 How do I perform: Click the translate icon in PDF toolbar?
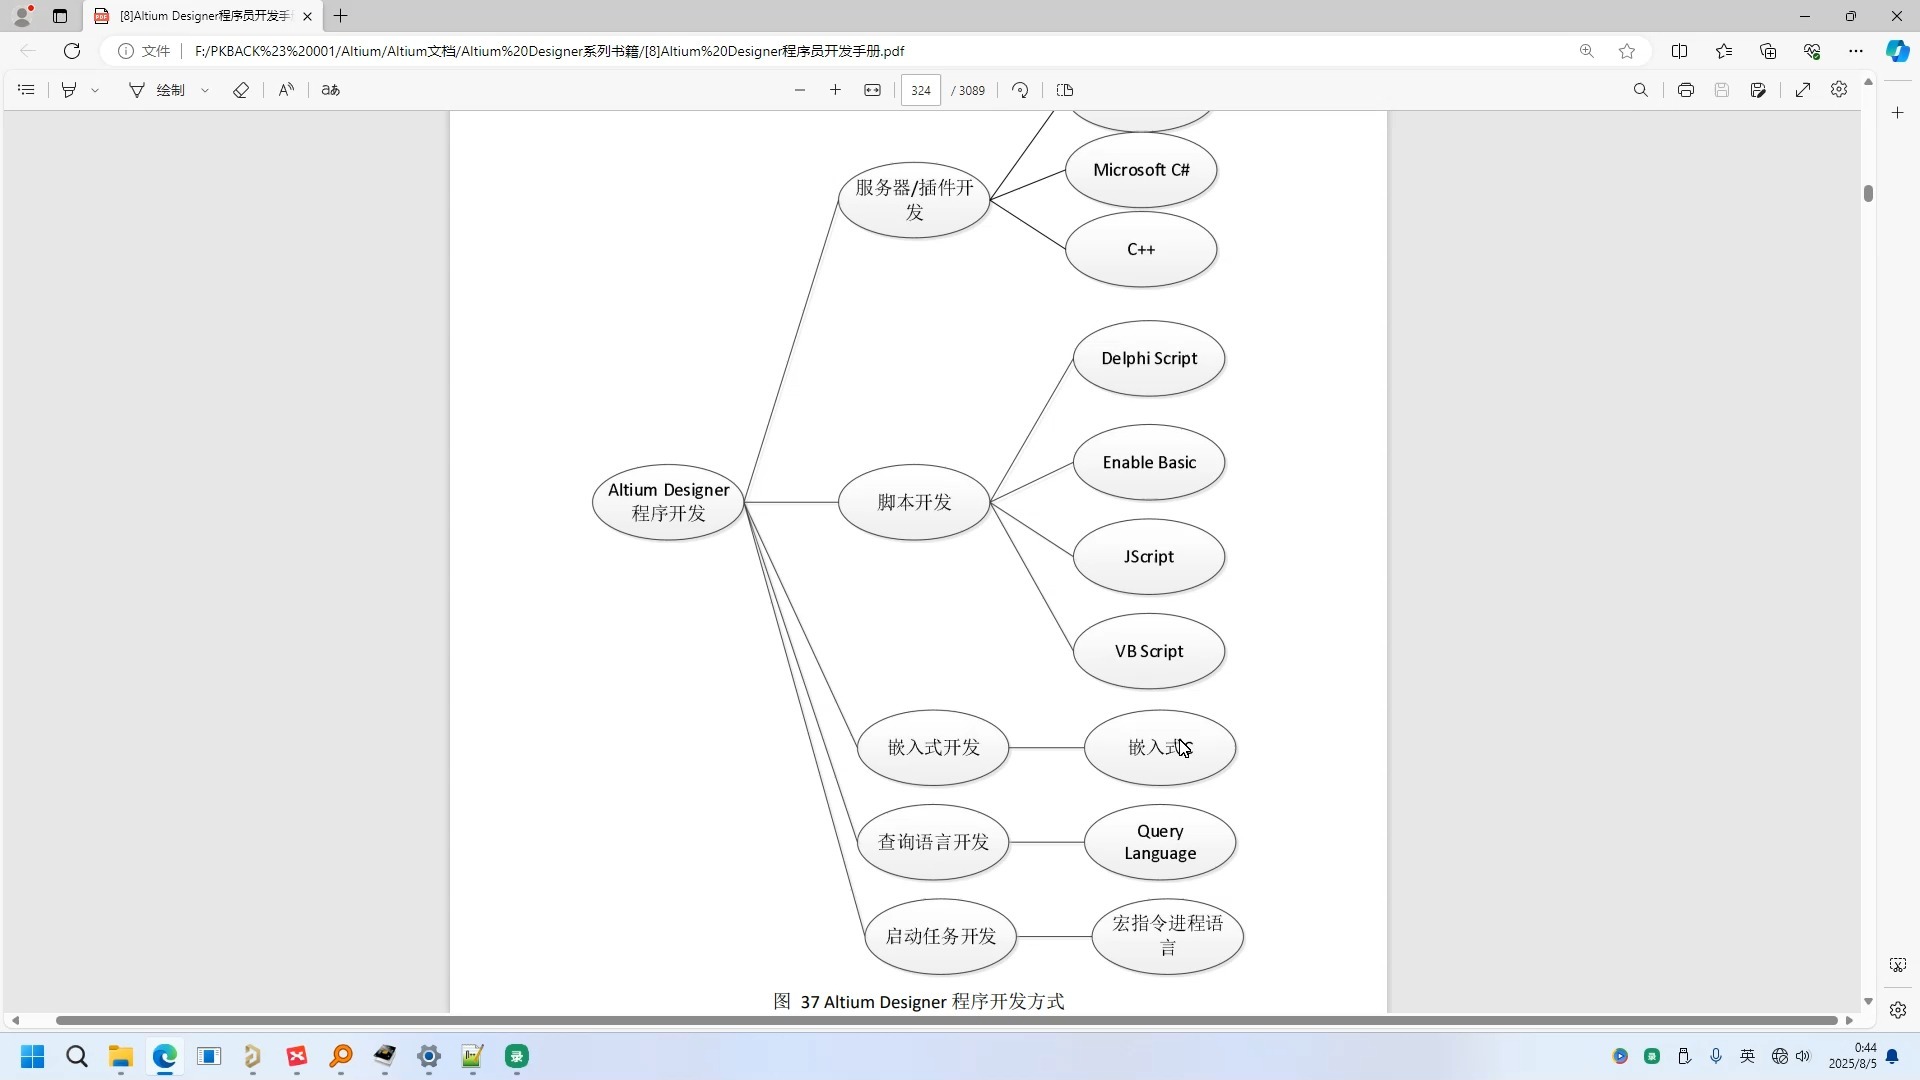tap(331, 90)
